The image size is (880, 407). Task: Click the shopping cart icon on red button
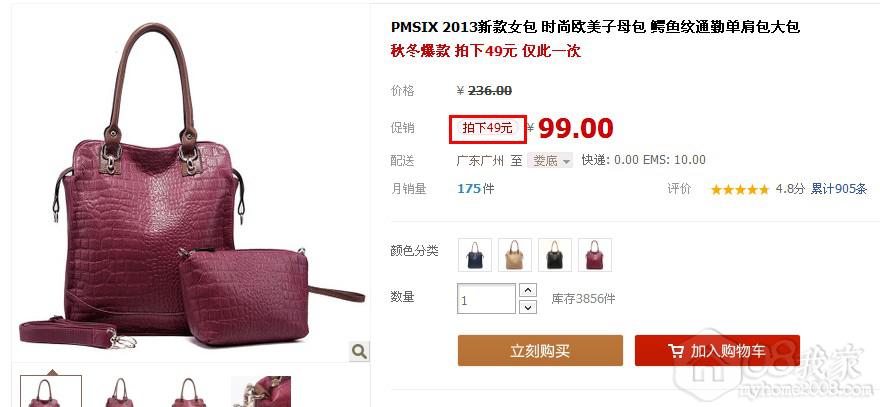point(676,351)
